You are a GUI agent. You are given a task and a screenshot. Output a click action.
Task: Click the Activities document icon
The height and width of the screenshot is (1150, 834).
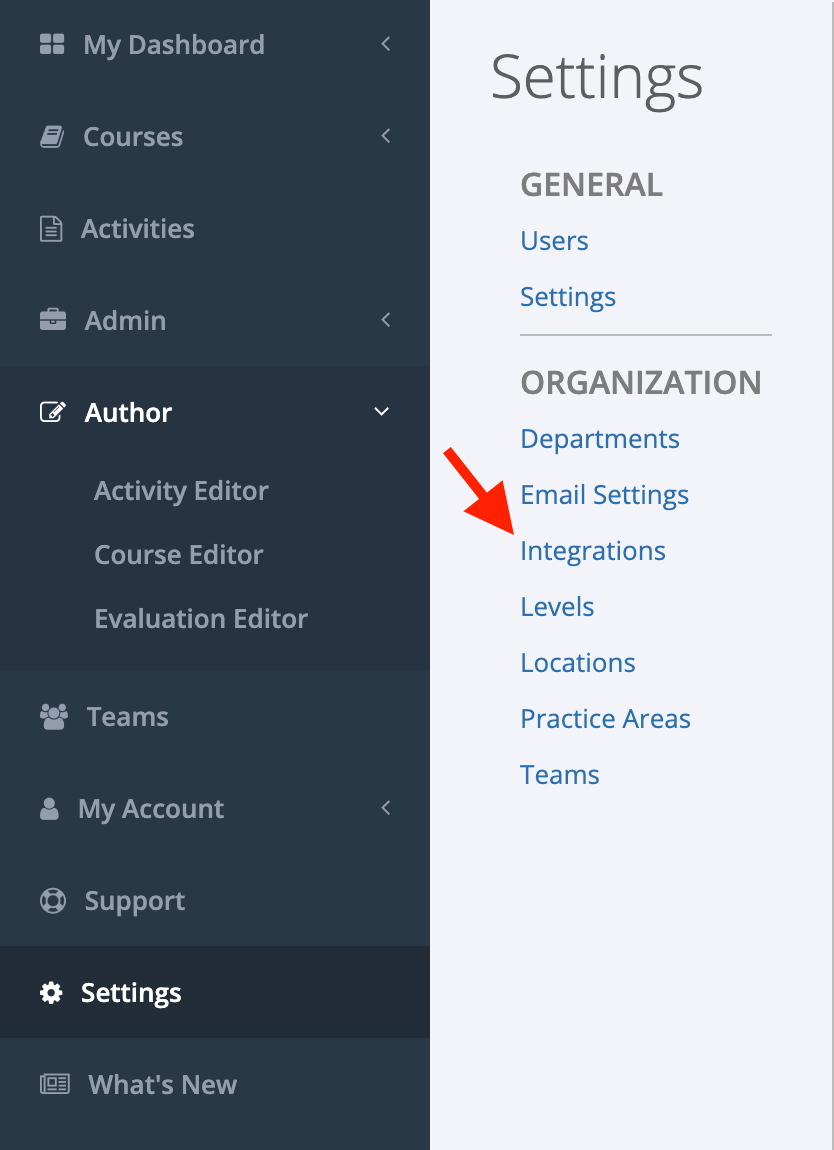coord(51,229)
